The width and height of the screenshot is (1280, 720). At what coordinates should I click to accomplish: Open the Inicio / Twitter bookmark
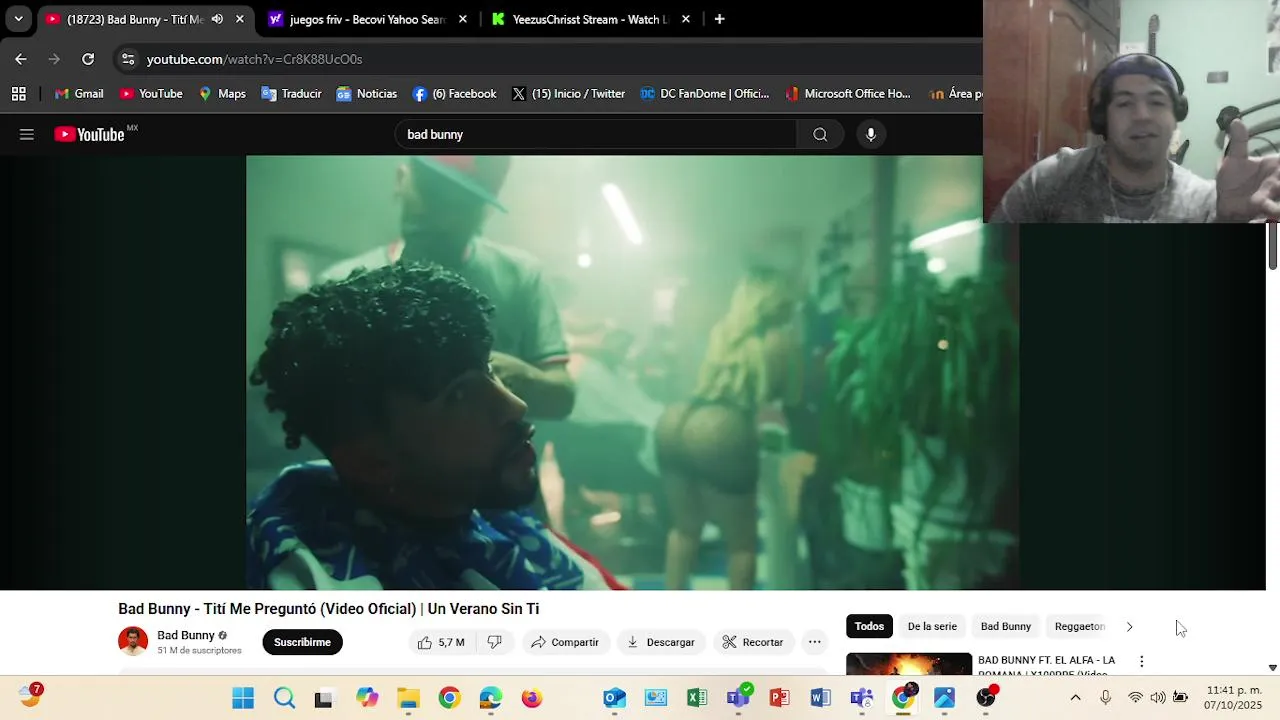tap(568, 93)
